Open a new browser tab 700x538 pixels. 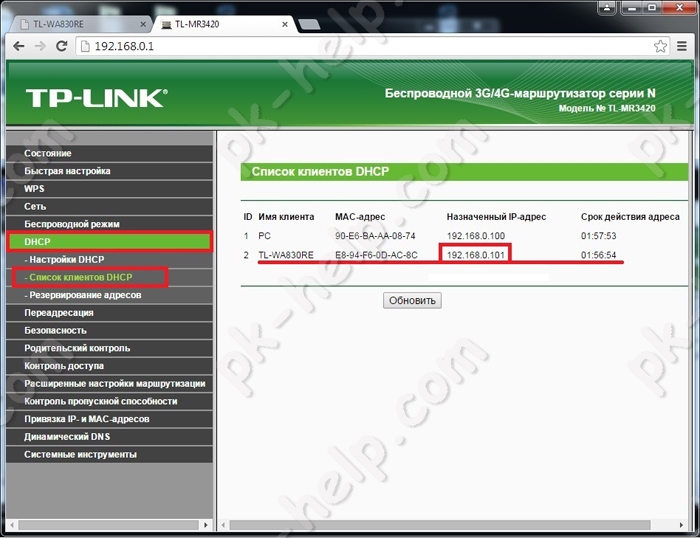(x=309, y=25)
